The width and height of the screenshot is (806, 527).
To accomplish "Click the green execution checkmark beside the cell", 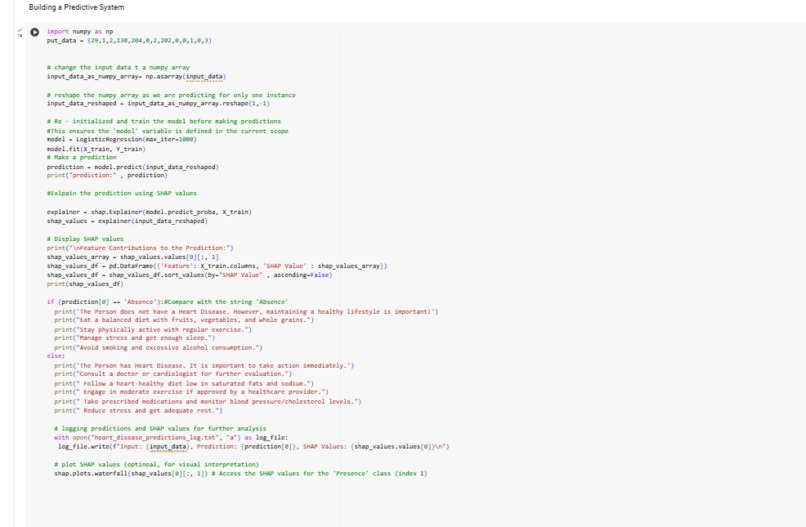I will (x=20, y=31).
